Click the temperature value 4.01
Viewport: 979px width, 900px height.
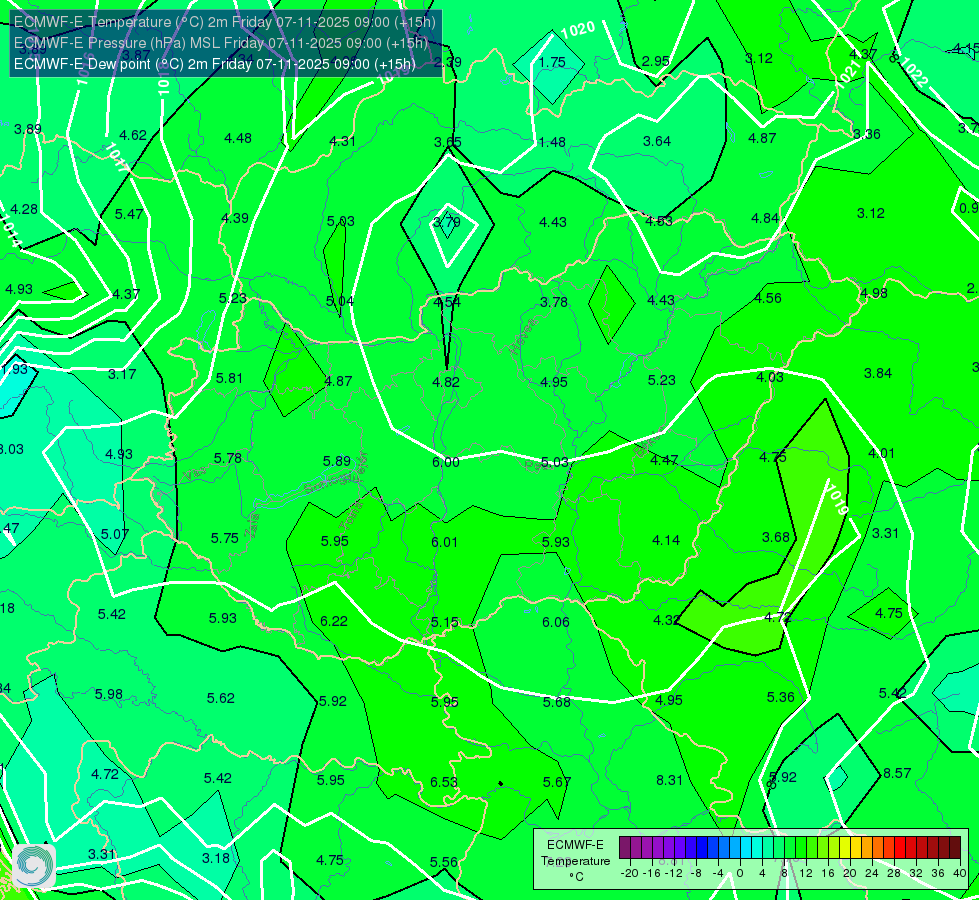(x=882, y=453)
